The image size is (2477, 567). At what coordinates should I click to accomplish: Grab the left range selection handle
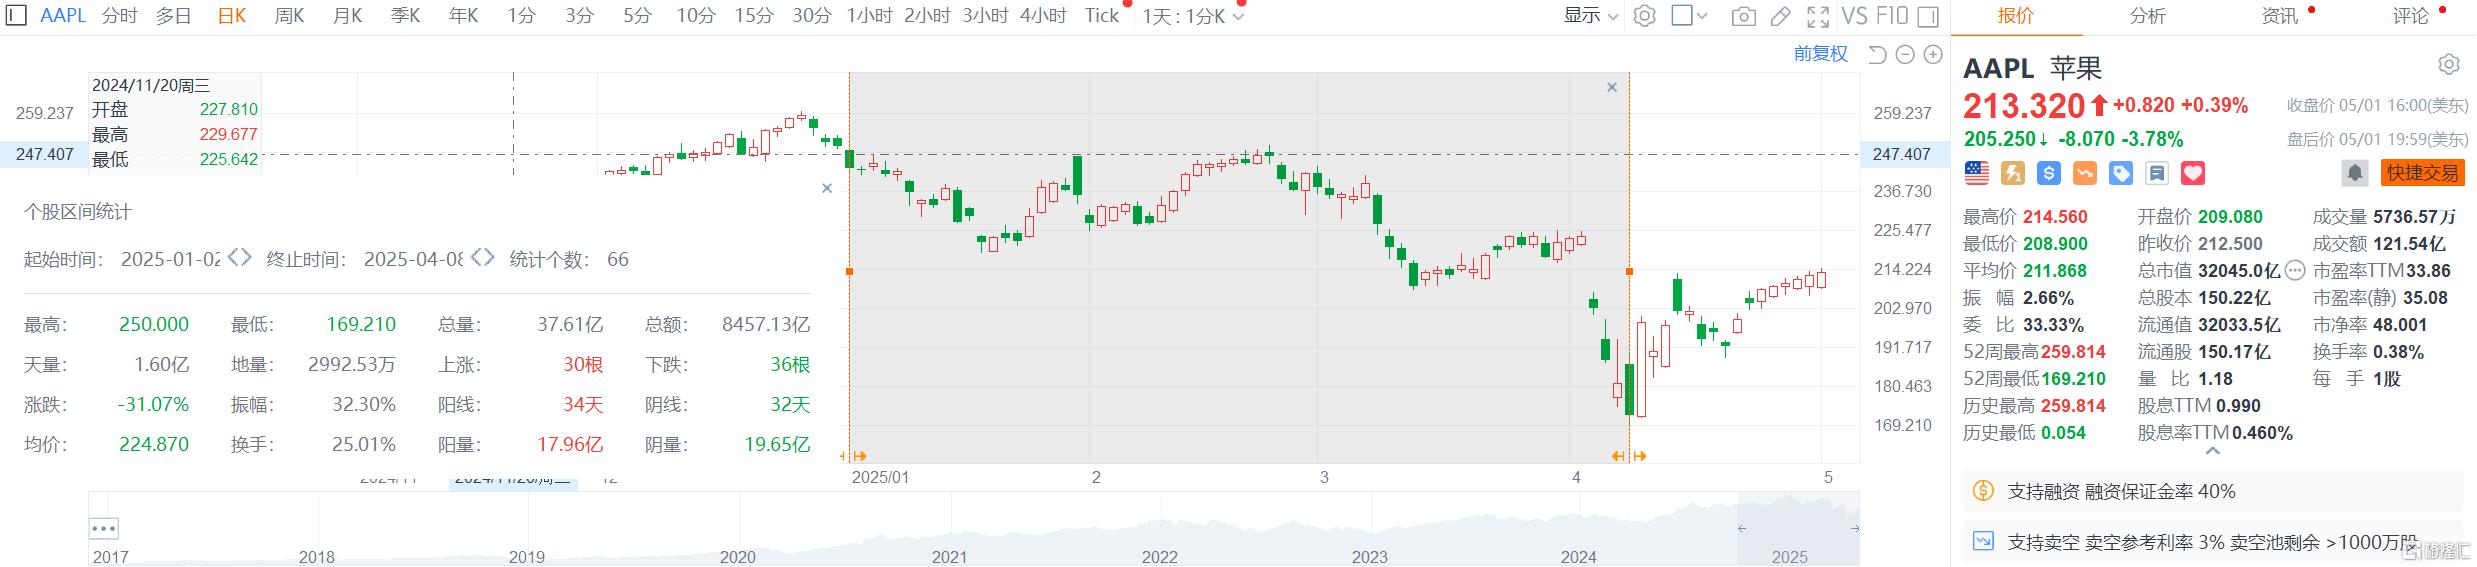[849, 271]
